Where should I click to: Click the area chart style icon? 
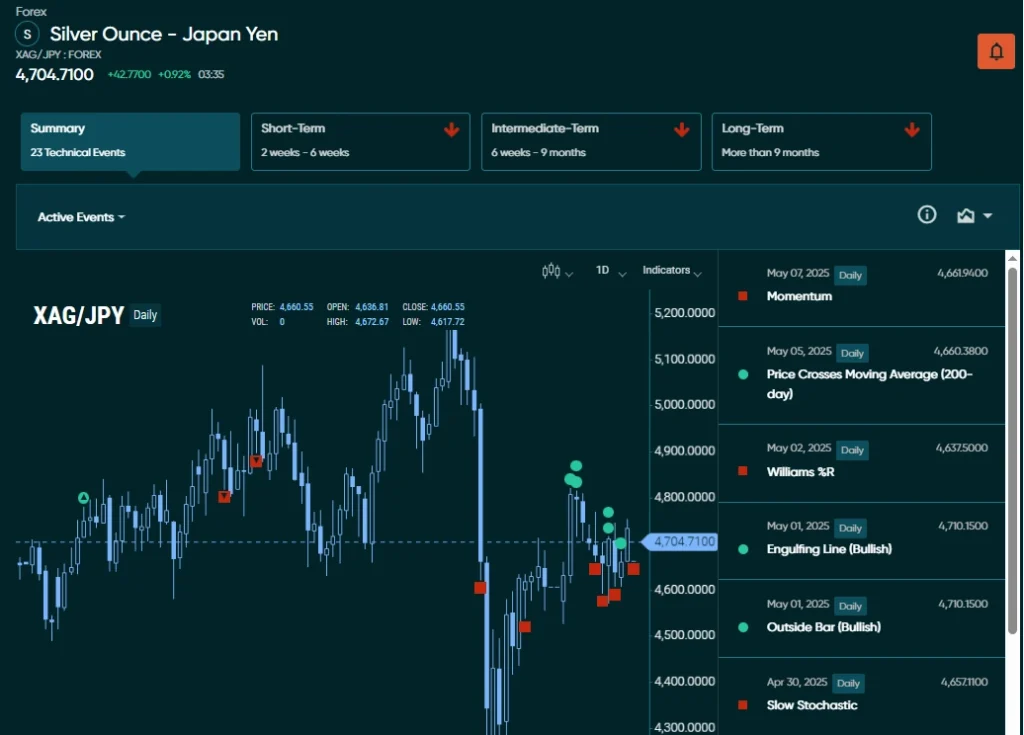tap(966, 214)
